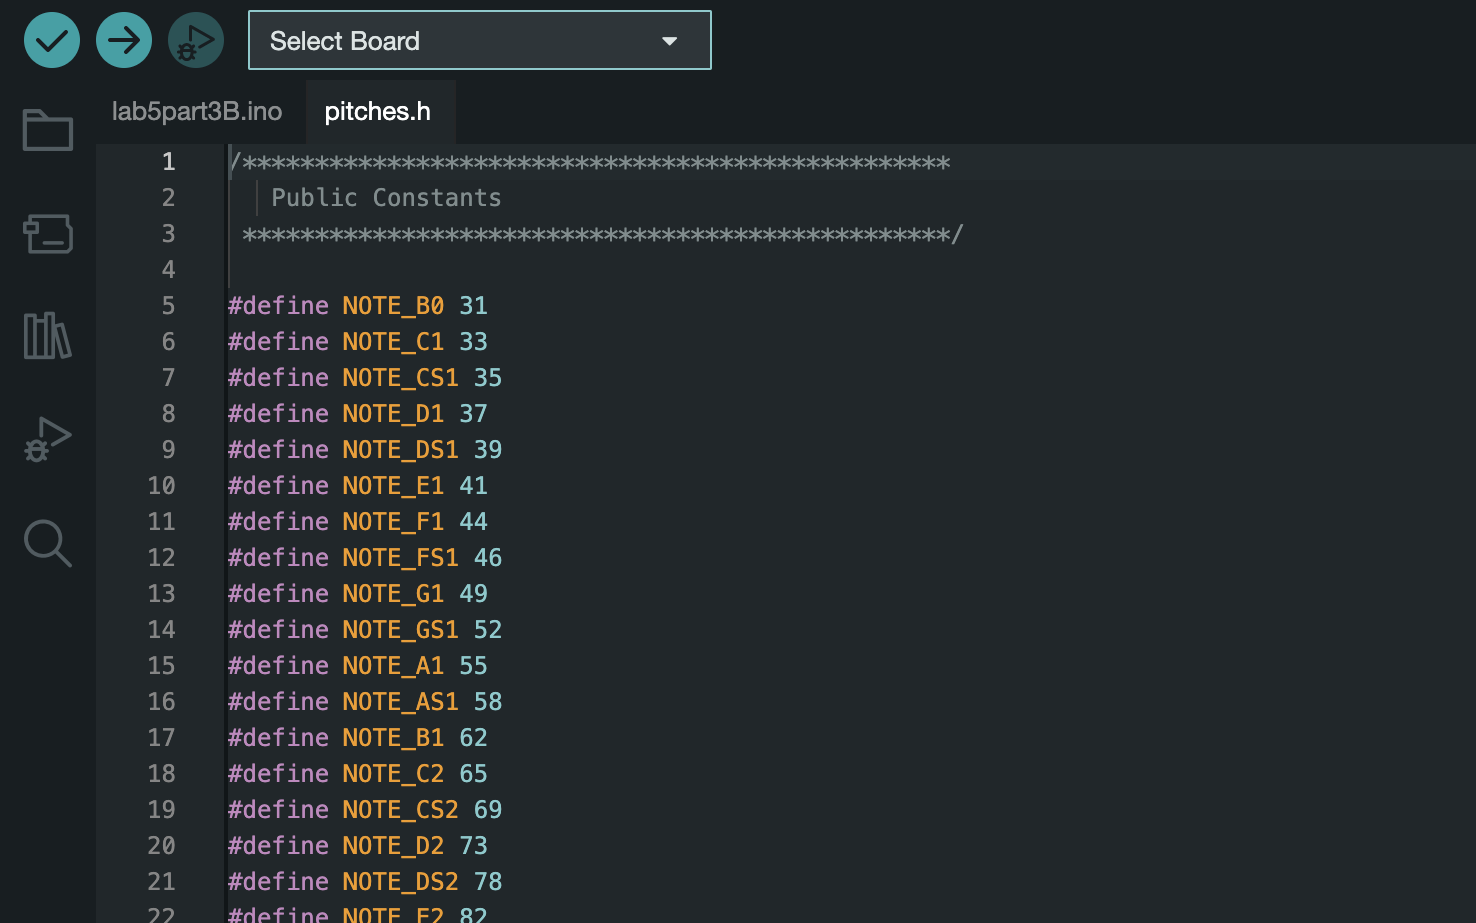Click the NOTE_B0 constant name
Image resolution: width=1476 pixels, height=923 pixels.
tap(393, 306)
